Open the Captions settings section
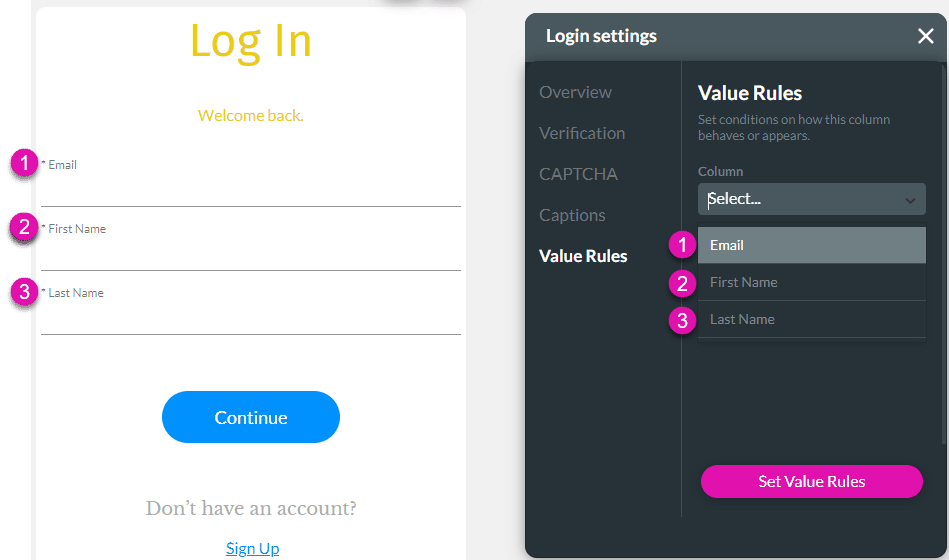Viewport: 949px width, 560px height. tap(572, 215)
